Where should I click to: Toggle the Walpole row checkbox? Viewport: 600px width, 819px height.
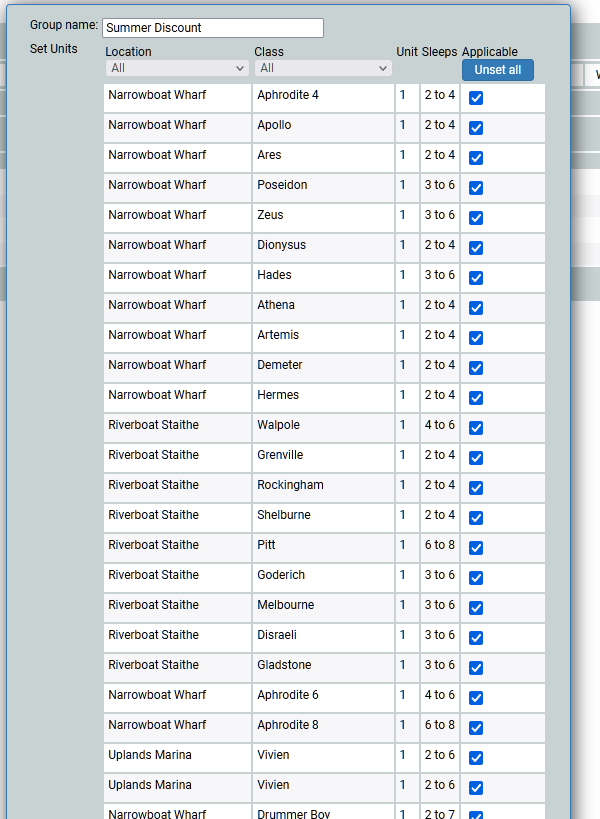click(476, 428)
